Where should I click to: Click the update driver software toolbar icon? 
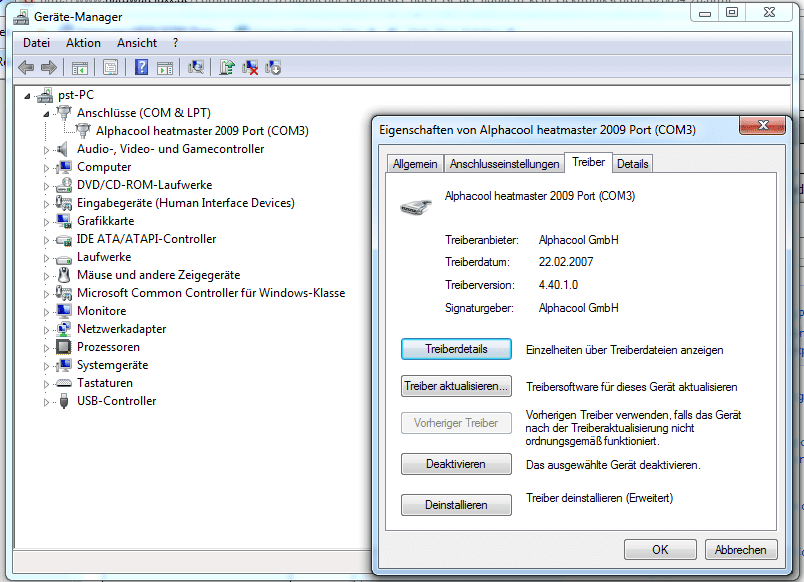(227, 67)
